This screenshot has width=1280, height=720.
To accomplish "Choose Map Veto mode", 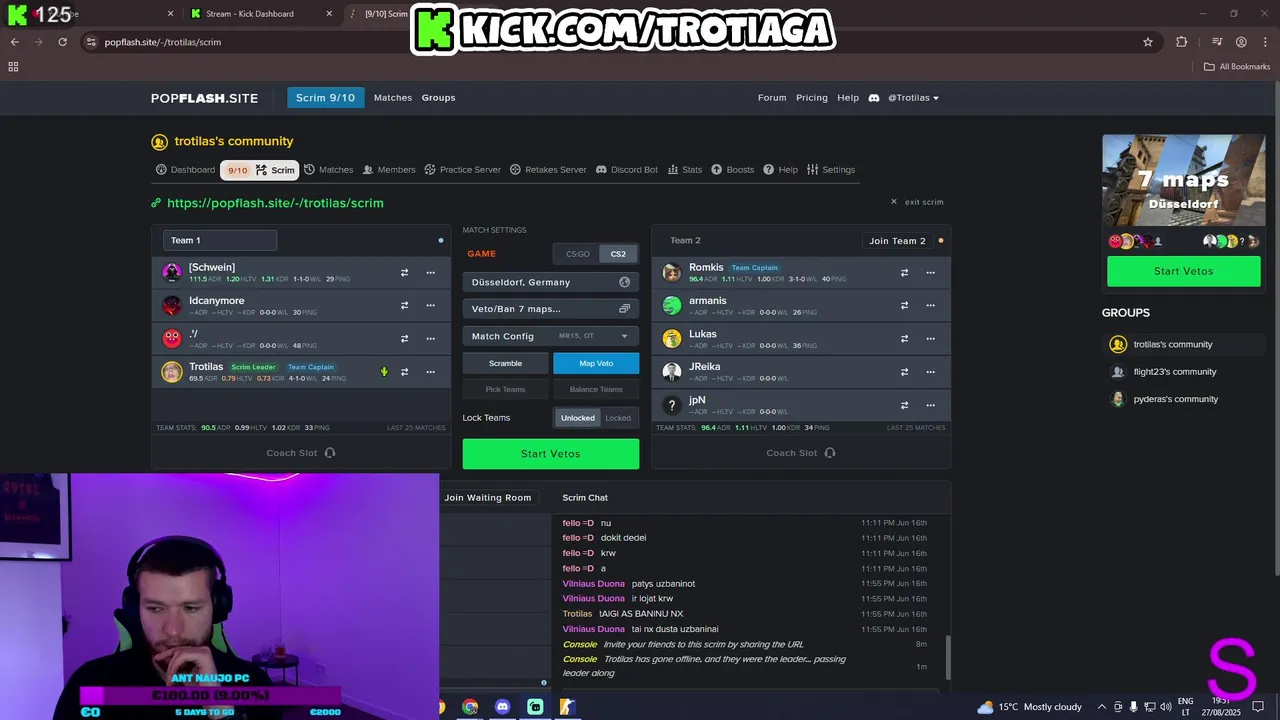I will tap(596, 363).
